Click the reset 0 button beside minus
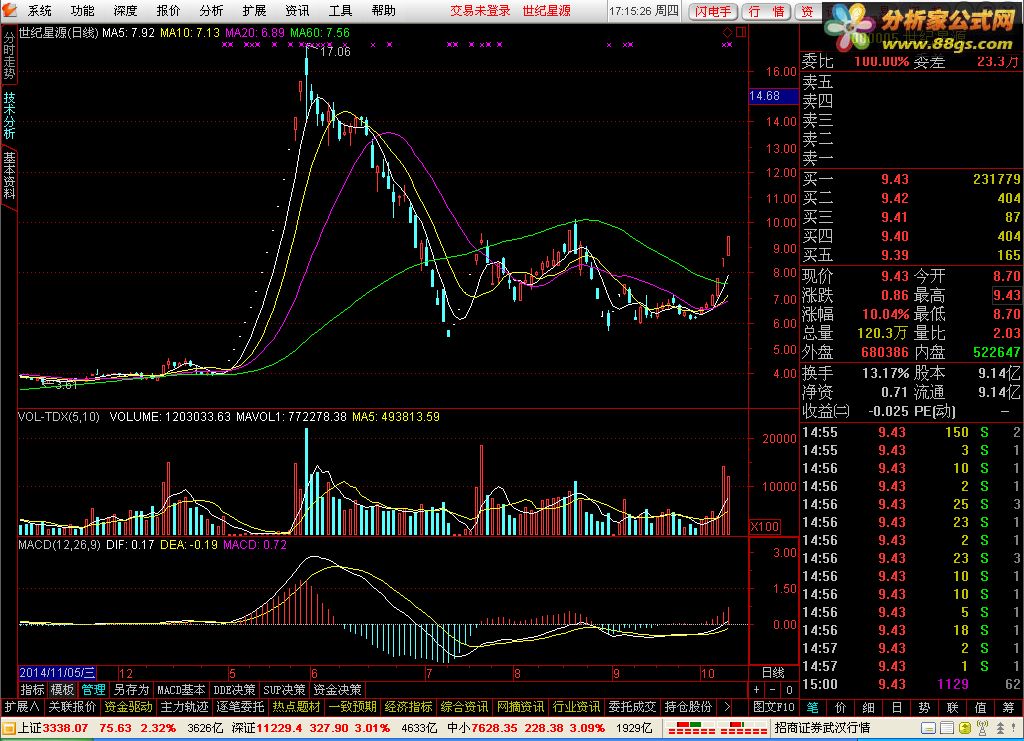1024x741 pixels. coord(789,689)
